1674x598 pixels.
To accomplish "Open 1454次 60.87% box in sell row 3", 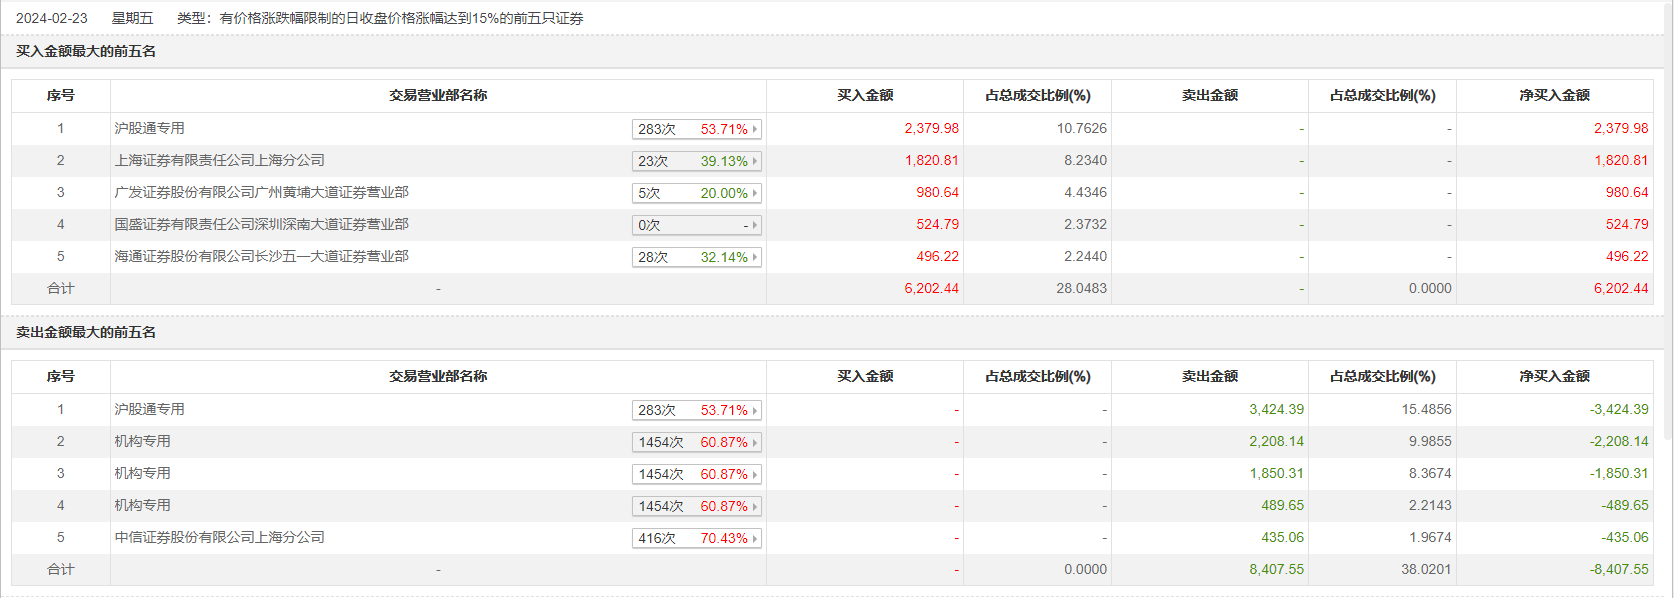I will [697, 474].
